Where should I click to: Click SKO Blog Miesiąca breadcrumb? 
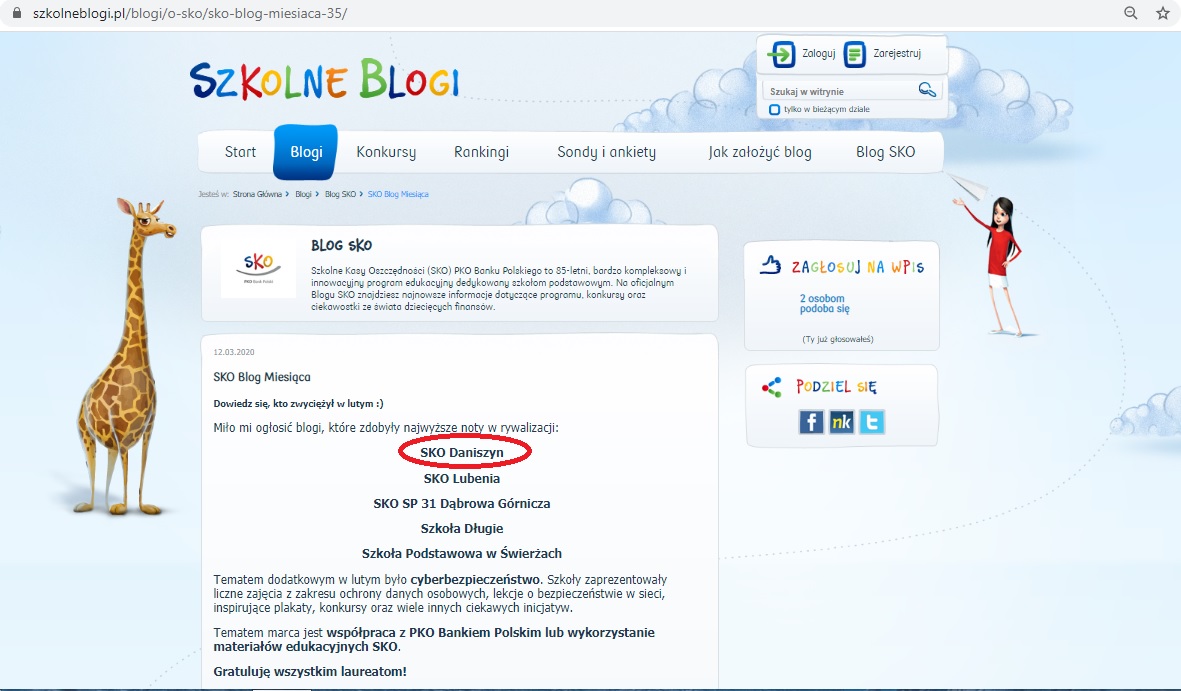(x=398, y=194)
